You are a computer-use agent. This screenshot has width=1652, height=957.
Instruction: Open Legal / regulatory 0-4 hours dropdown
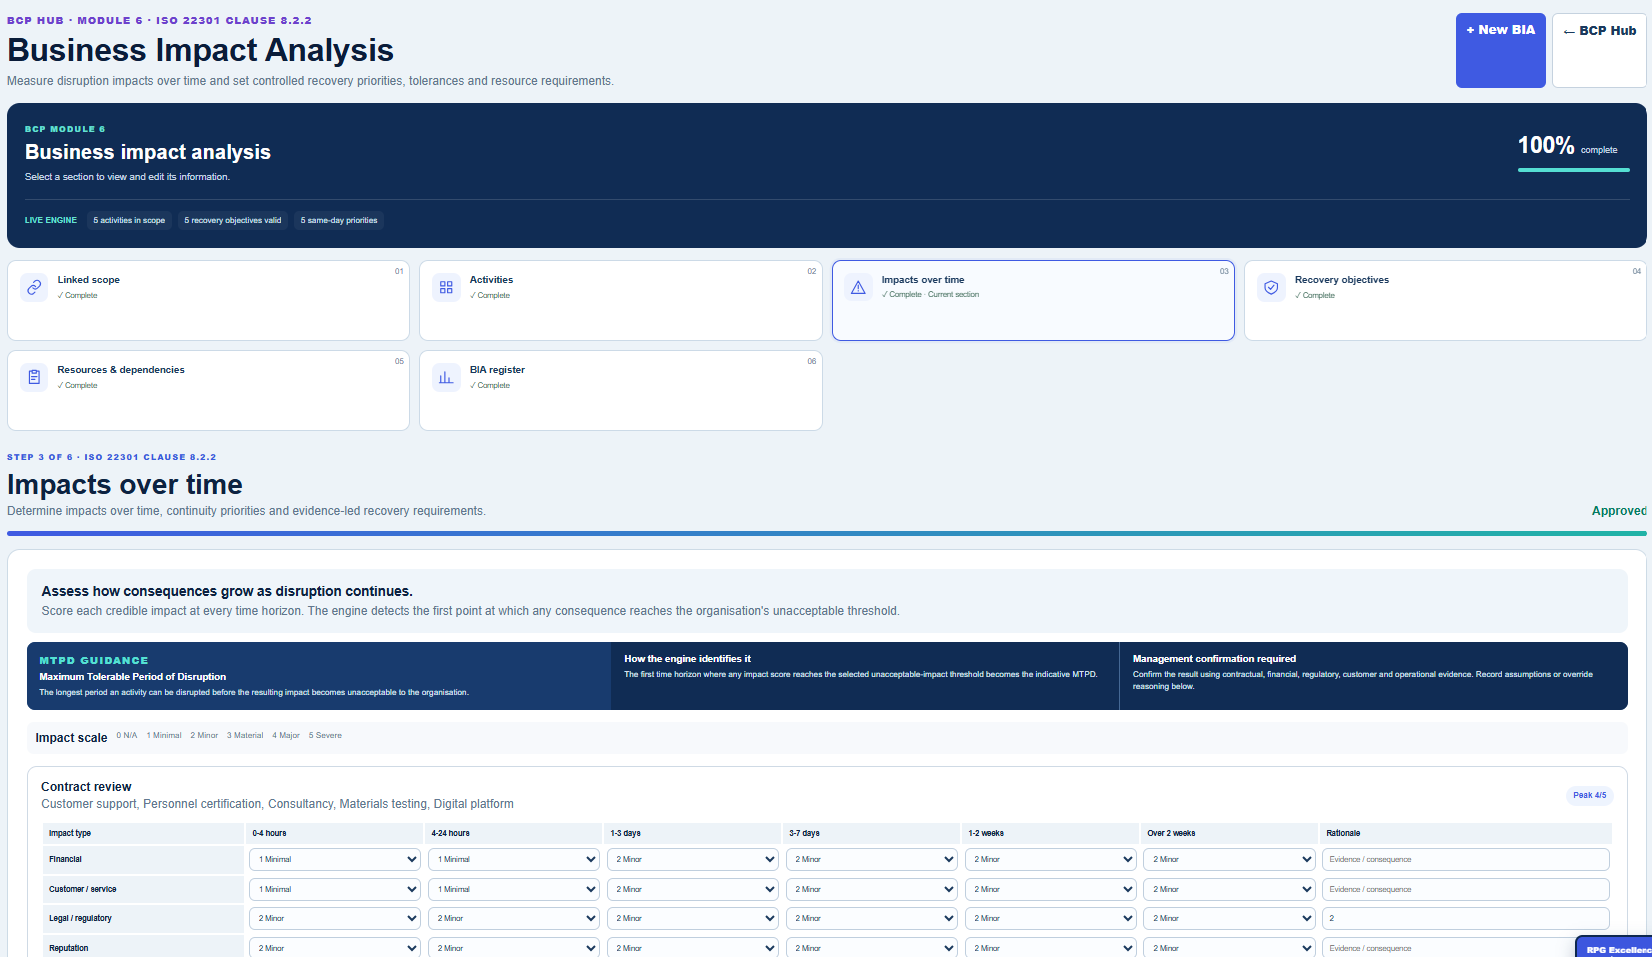pyautogui.click(x=335, y=918)
